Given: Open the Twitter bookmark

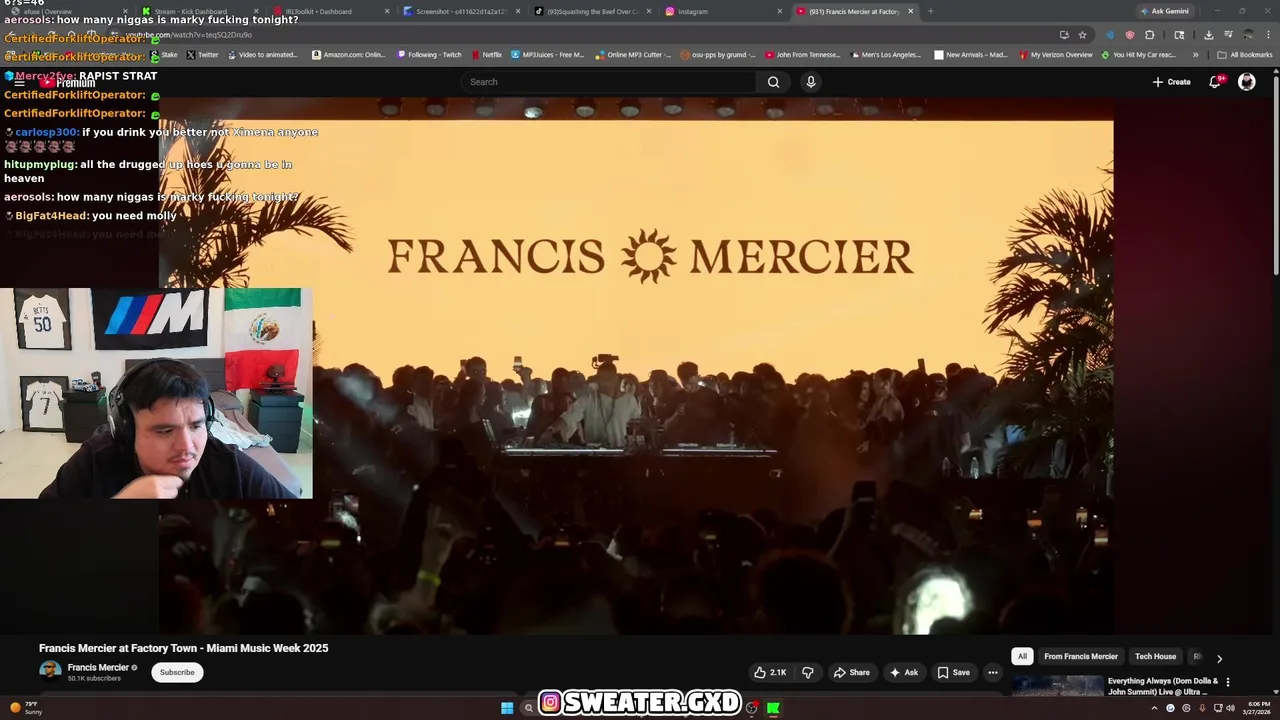Looking at the screenshot, I should (x=202, y=55).
